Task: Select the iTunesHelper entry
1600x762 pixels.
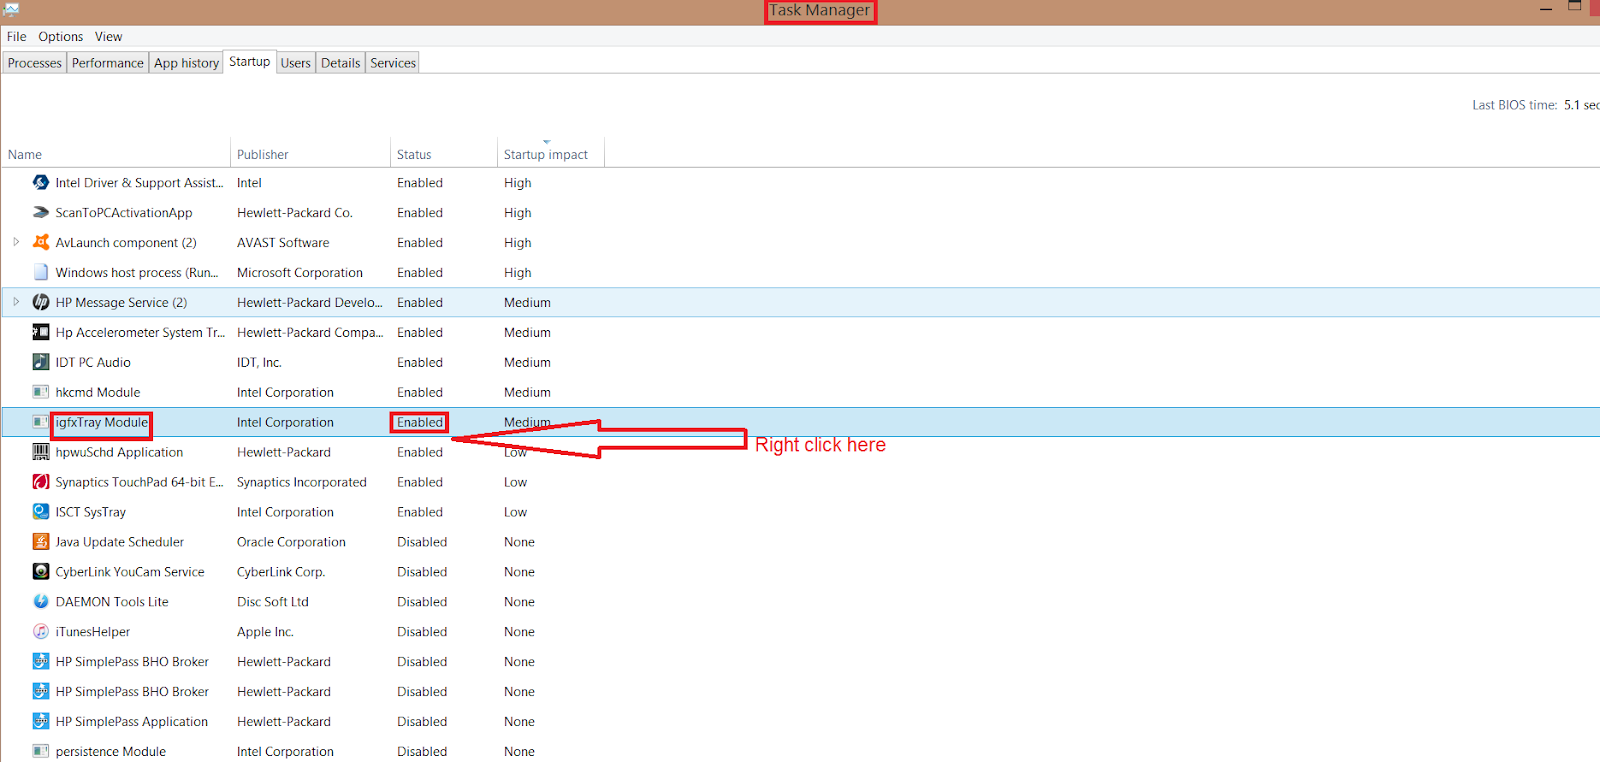Action: coord(93,631)
